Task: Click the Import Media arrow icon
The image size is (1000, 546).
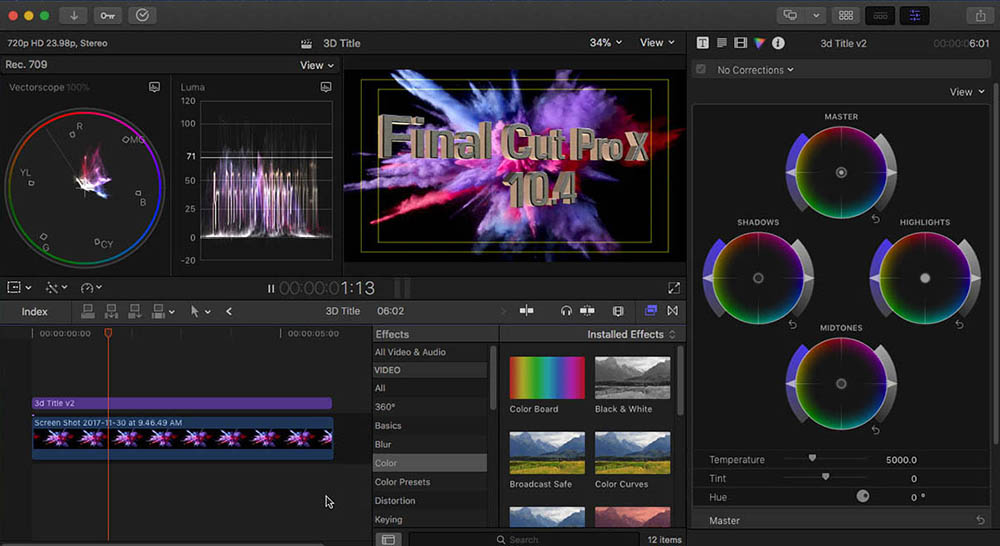Action: [x=74, y=15]
